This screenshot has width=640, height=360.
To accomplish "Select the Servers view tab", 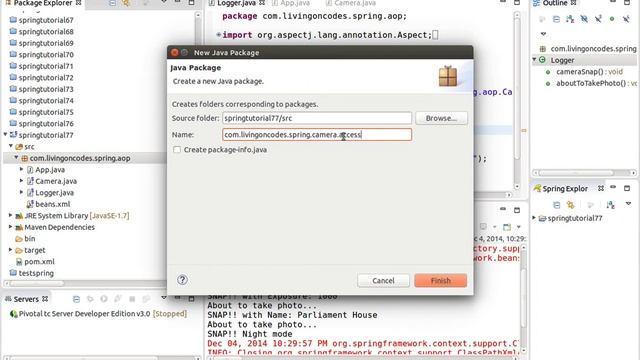I will [26, 299].
